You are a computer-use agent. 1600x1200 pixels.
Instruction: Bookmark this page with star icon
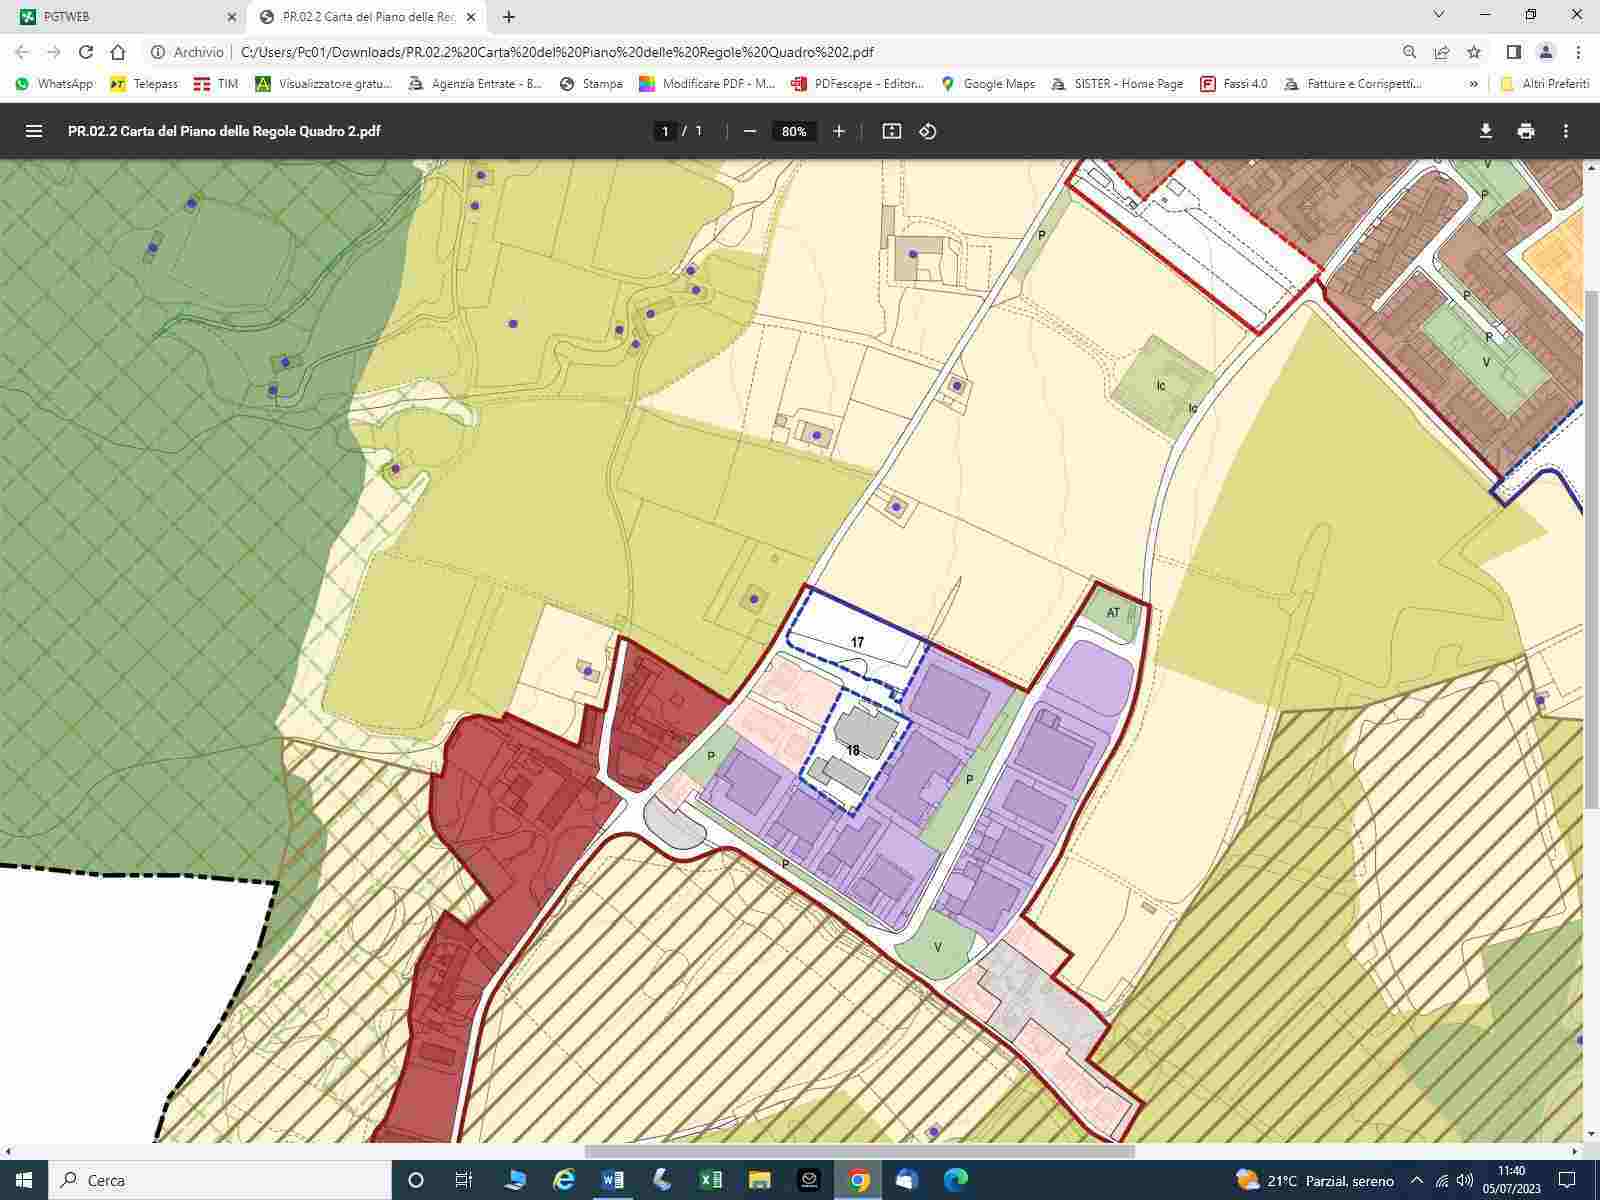tap(1474, 52)
